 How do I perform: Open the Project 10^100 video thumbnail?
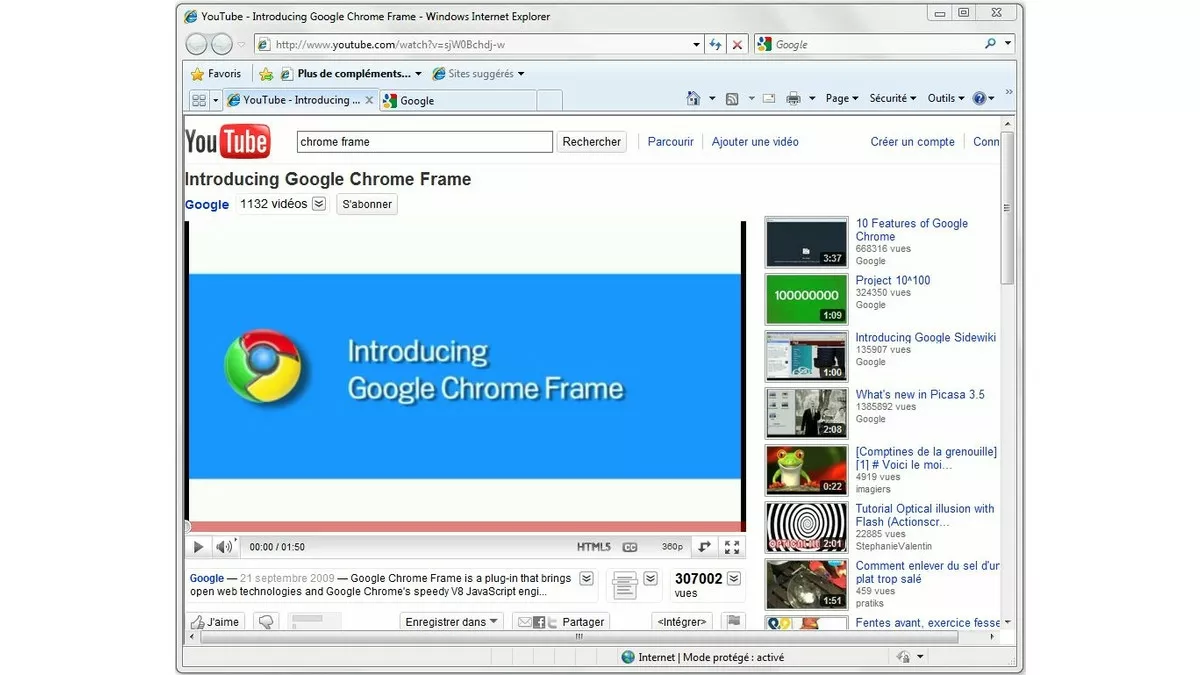pyautogui.click(x=807, y=299)
